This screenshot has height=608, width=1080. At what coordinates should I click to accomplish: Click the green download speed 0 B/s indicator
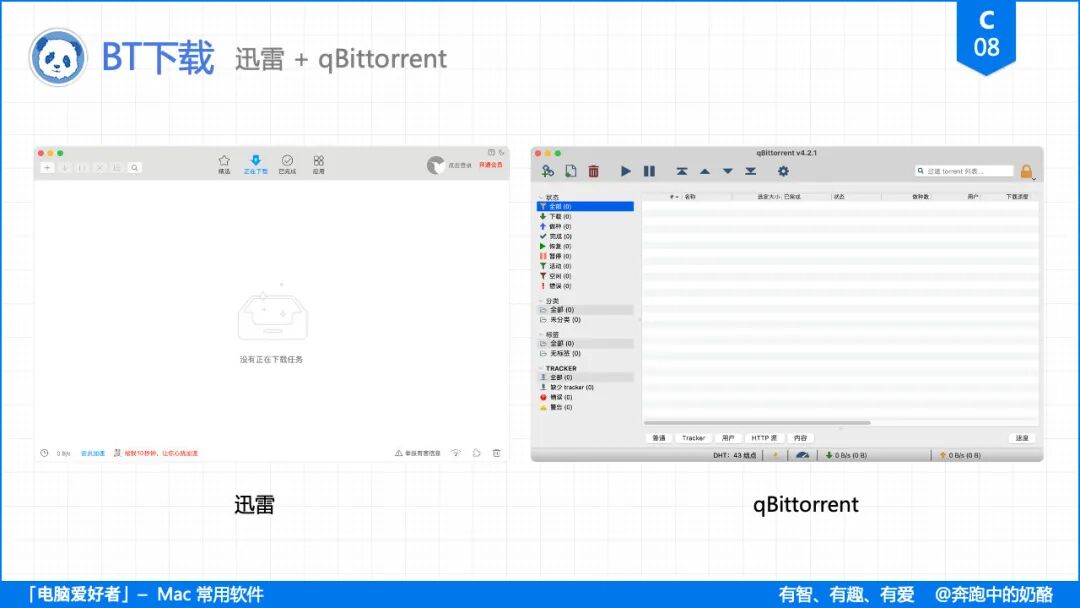[x=846, y=455]
